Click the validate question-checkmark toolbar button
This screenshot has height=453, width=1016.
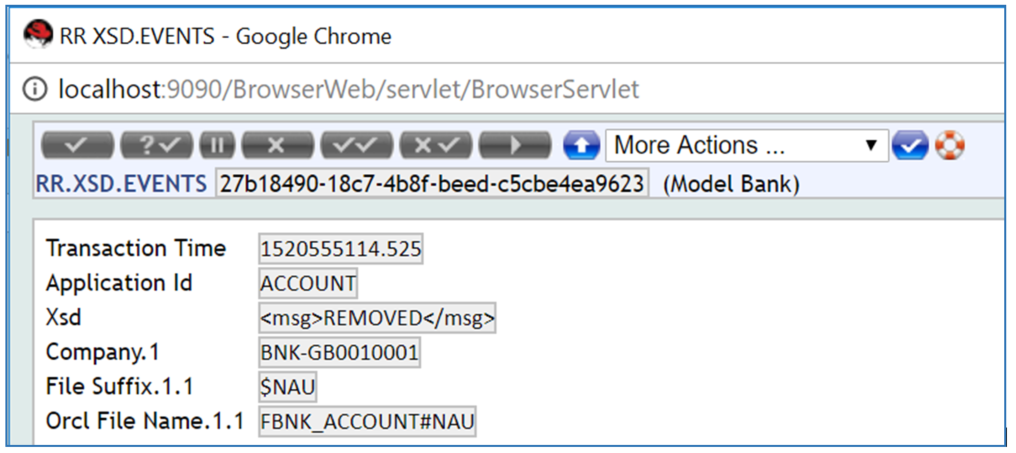tap(157, 145)
